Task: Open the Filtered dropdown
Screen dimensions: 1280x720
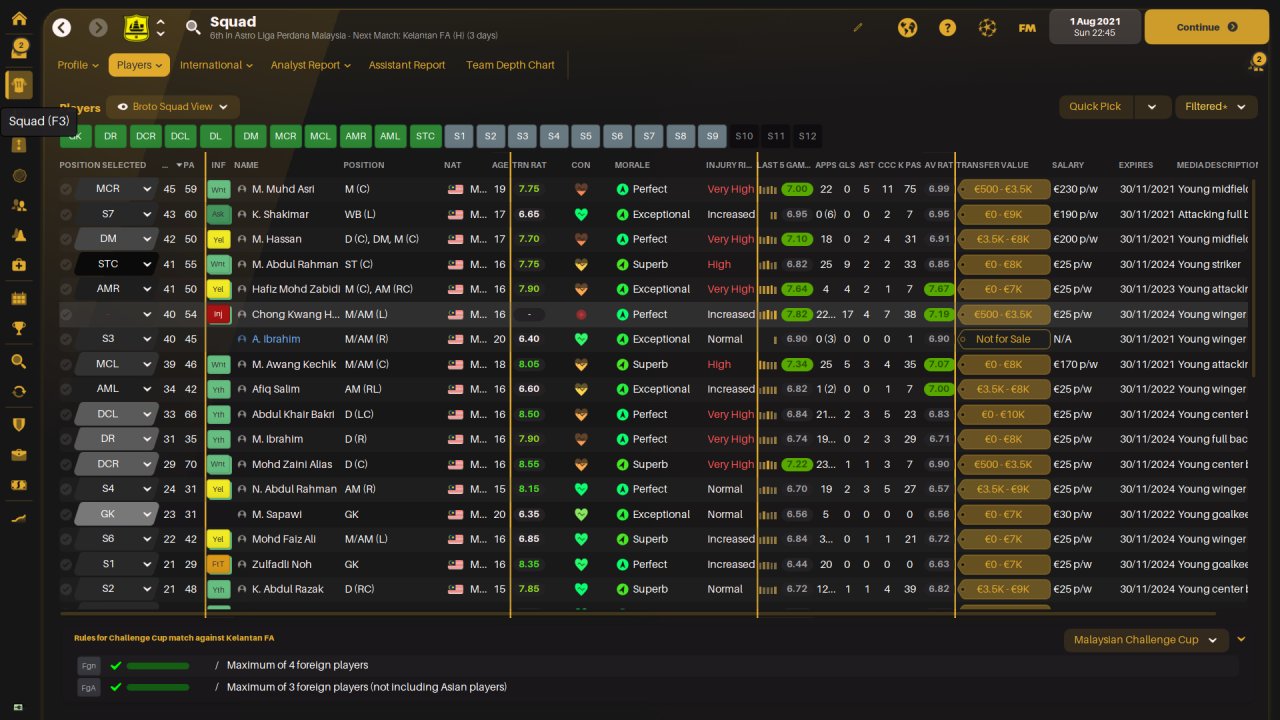Action: point(1214,106)
